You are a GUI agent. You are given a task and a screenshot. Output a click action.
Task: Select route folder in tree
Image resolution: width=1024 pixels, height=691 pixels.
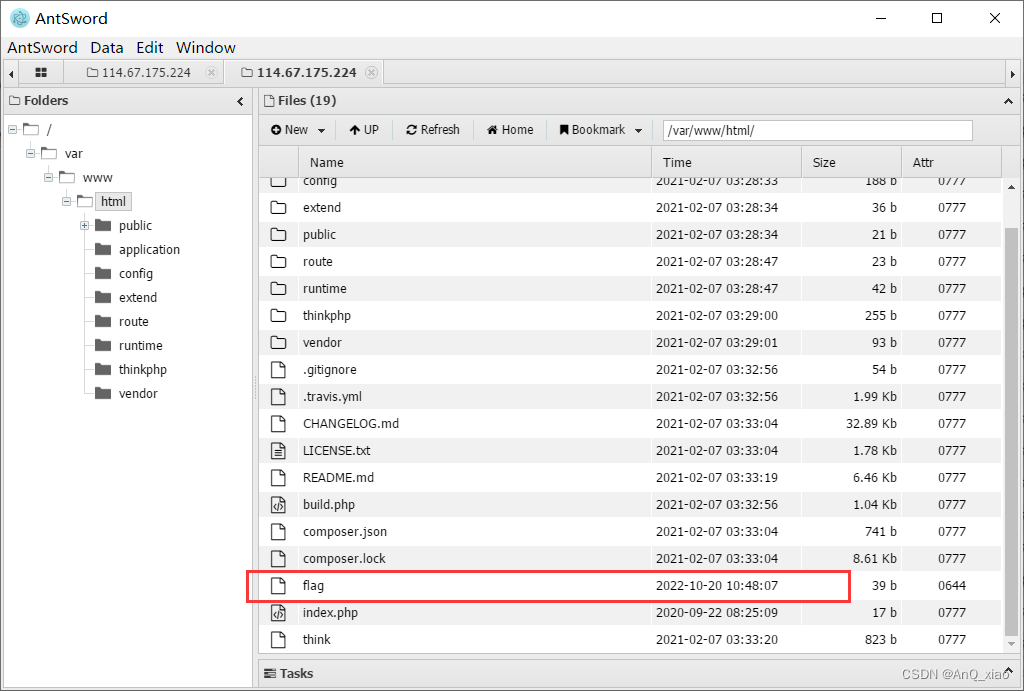tap(134, 321)
